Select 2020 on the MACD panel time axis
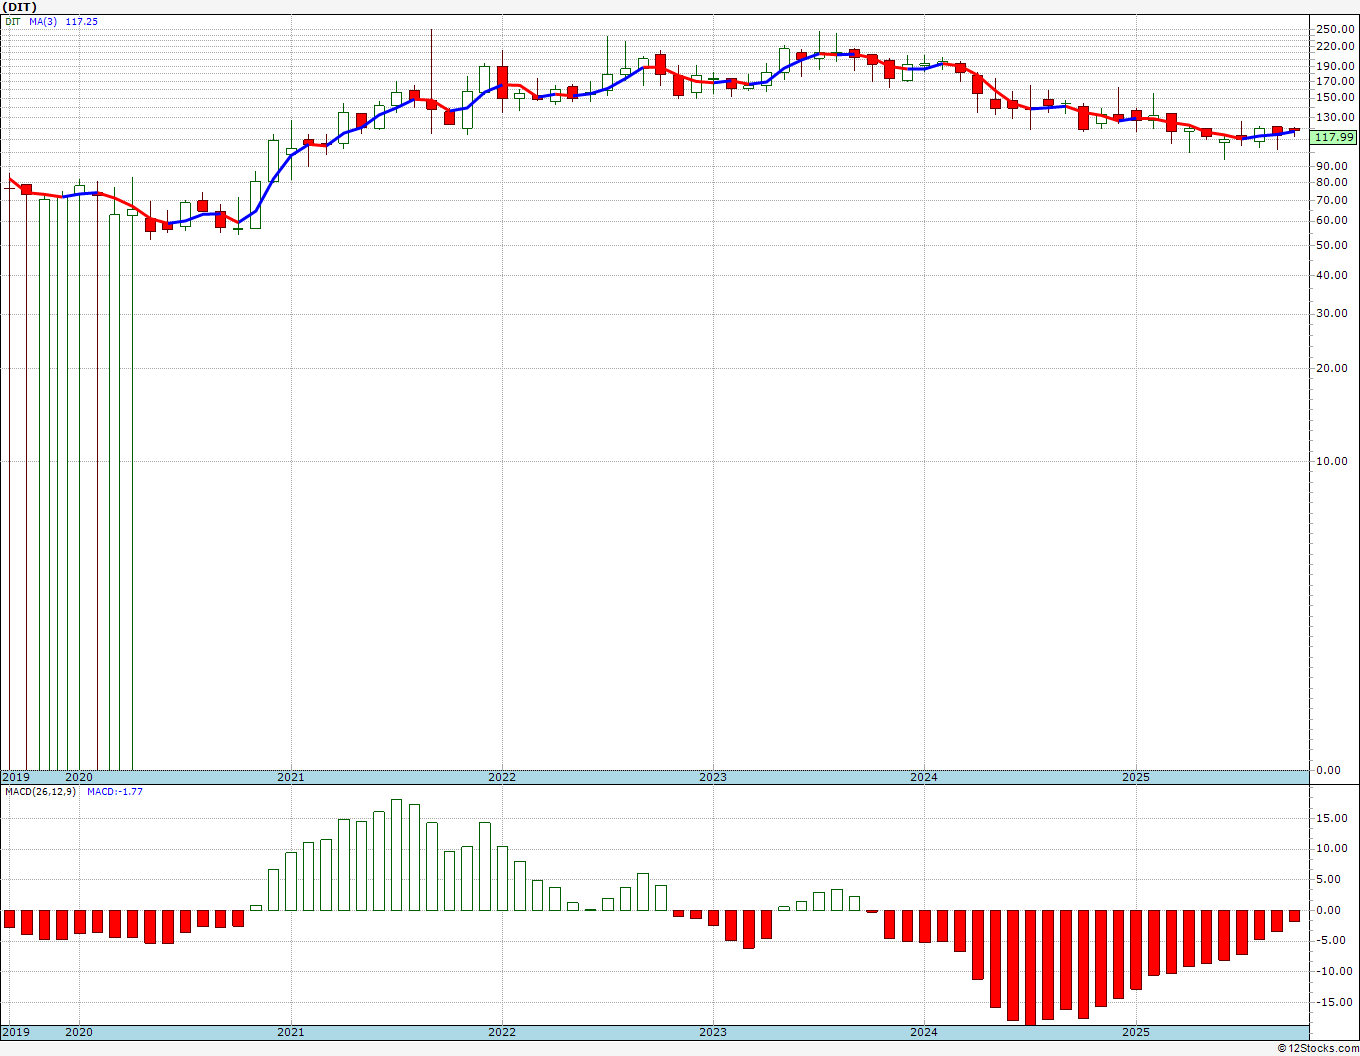 pos(79,1031)
